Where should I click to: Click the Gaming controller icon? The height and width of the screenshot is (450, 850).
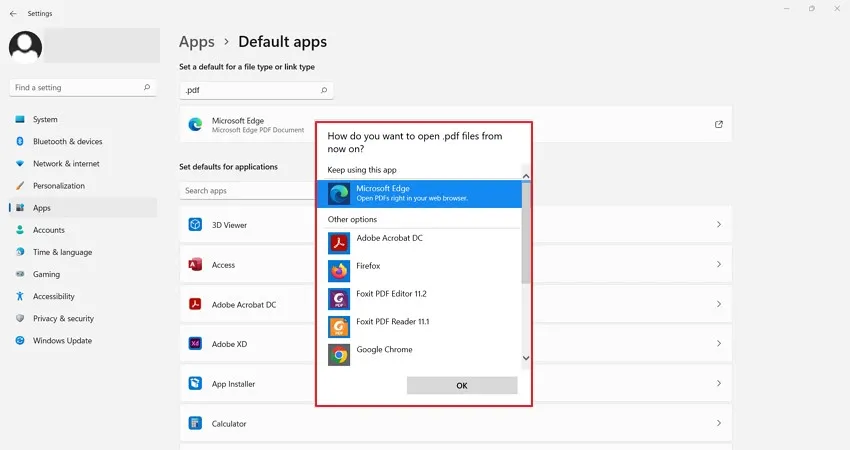click(20, 274)
